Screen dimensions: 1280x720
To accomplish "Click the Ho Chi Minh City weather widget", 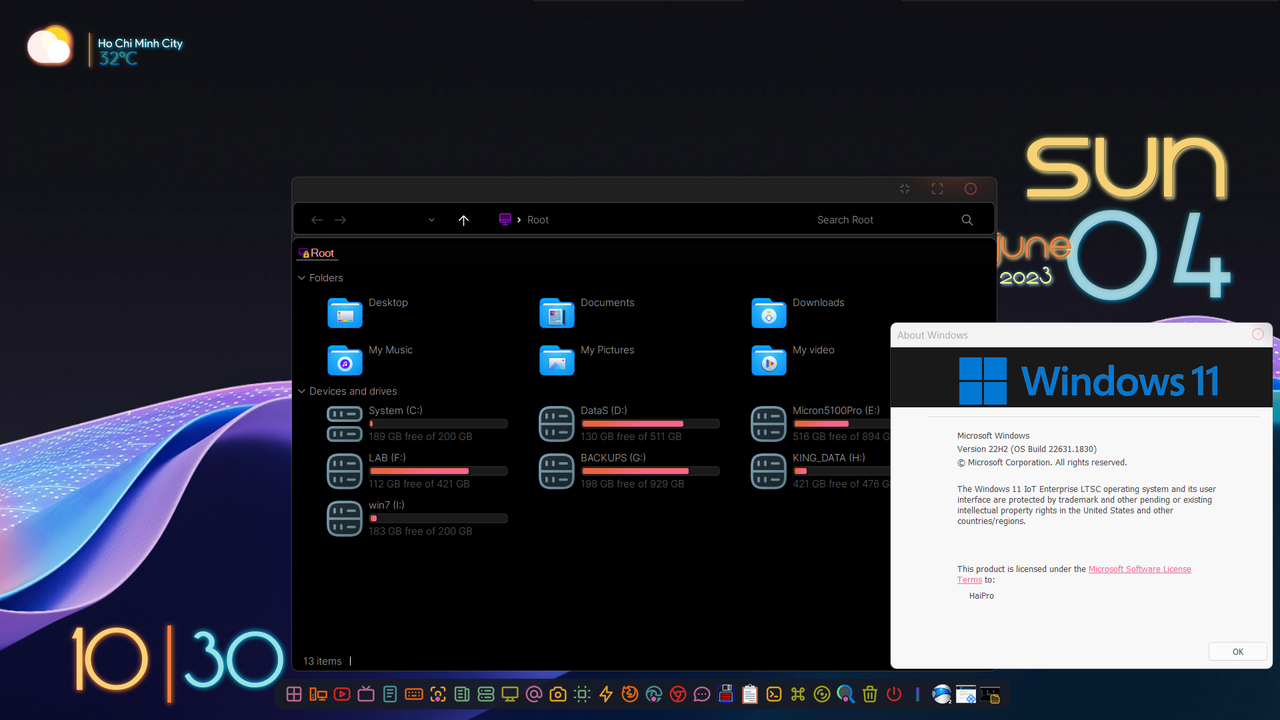I will click(x=140, y=50).
